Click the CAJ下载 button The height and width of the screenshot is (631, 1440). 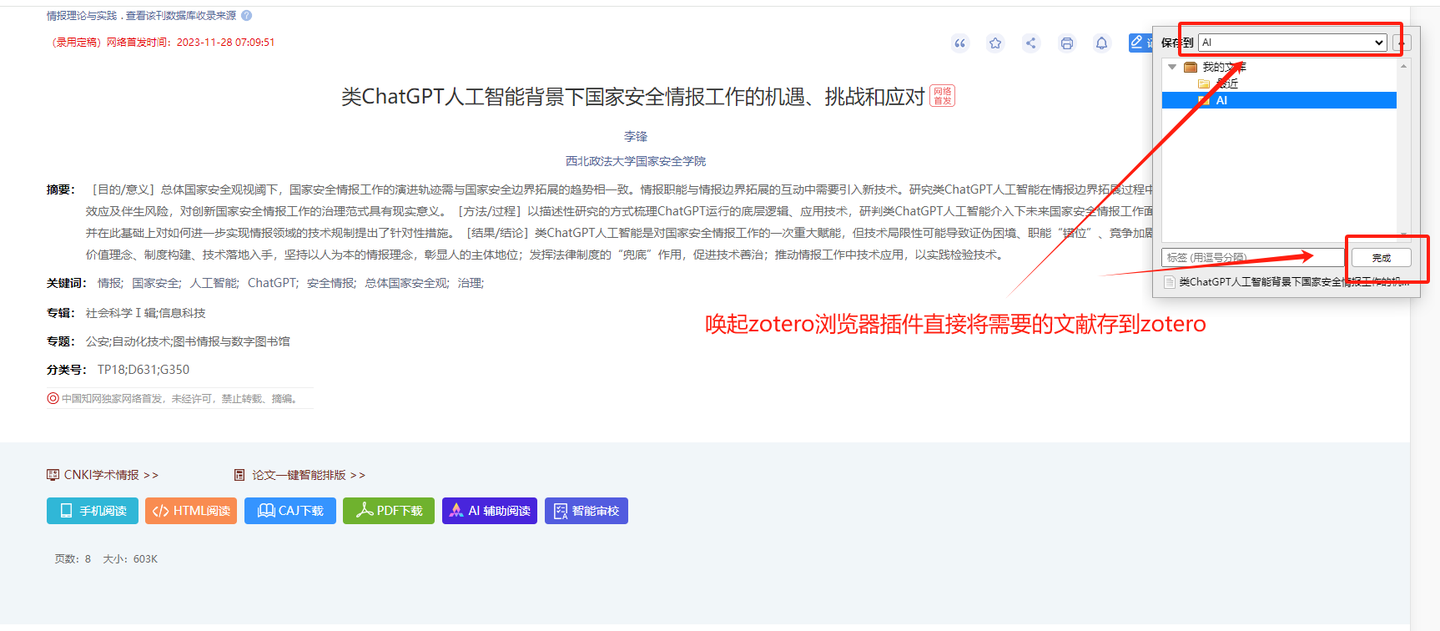[290, 511]
